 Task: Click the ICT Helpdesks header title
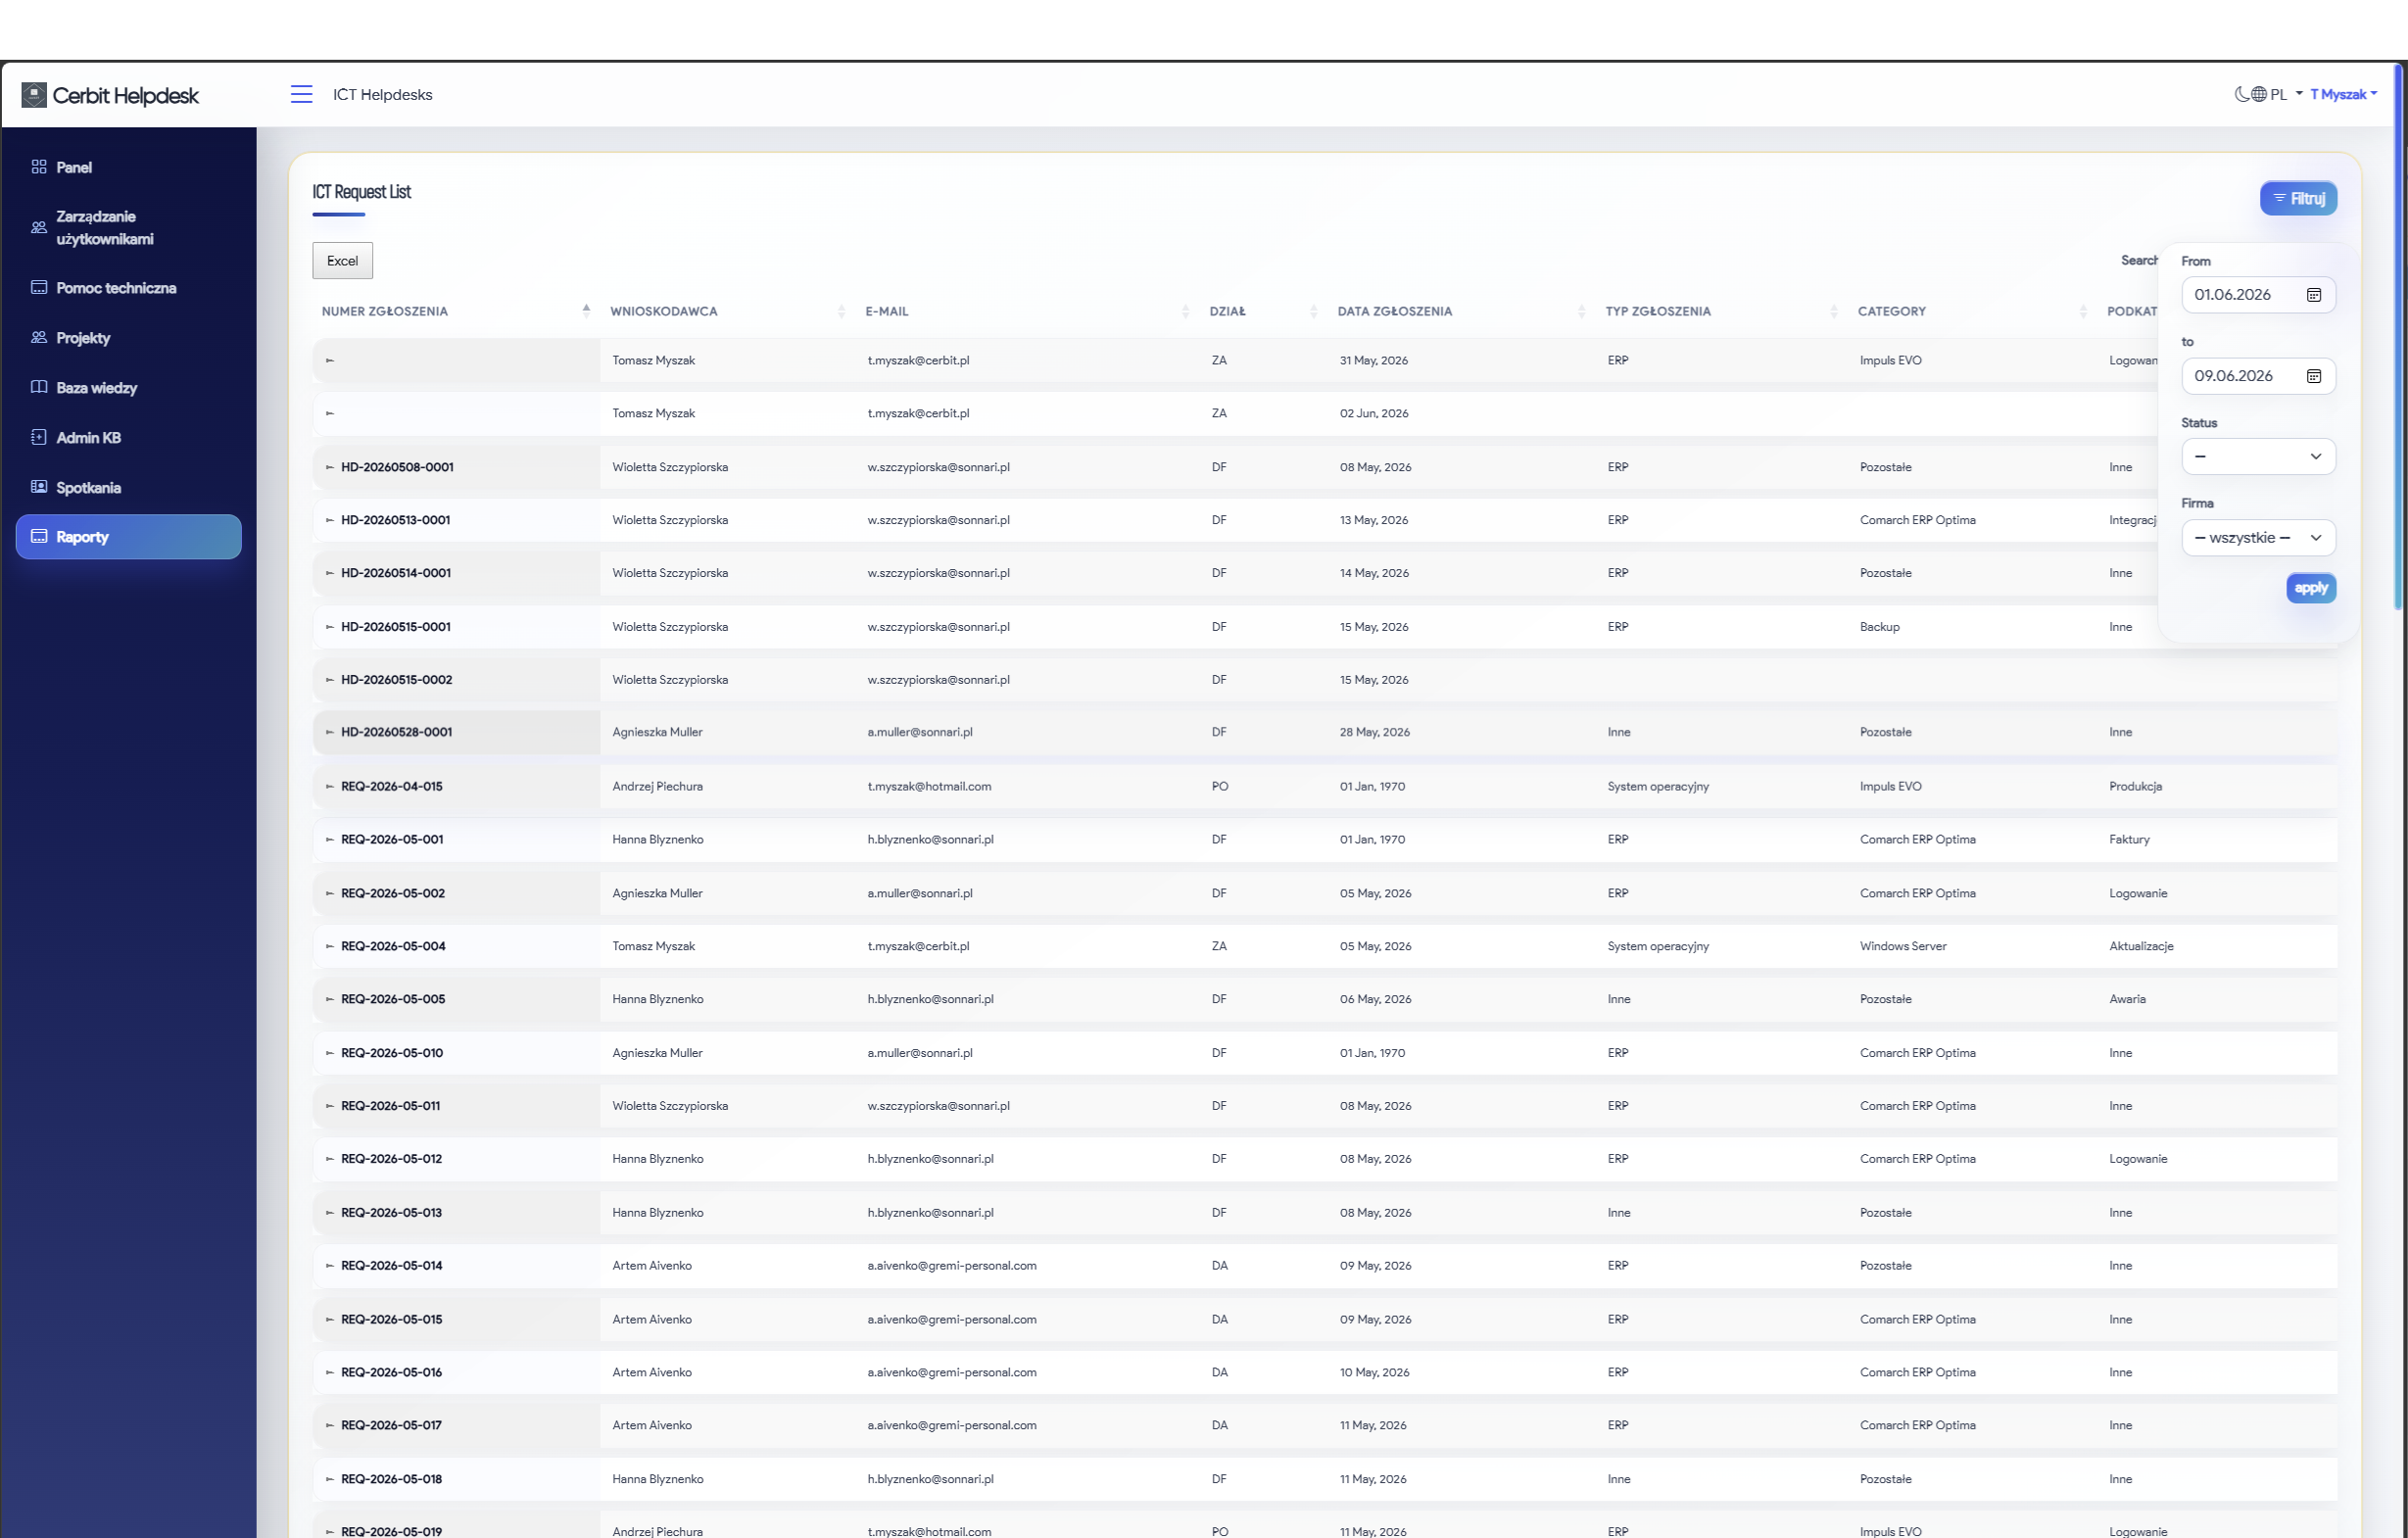[382, 94]
